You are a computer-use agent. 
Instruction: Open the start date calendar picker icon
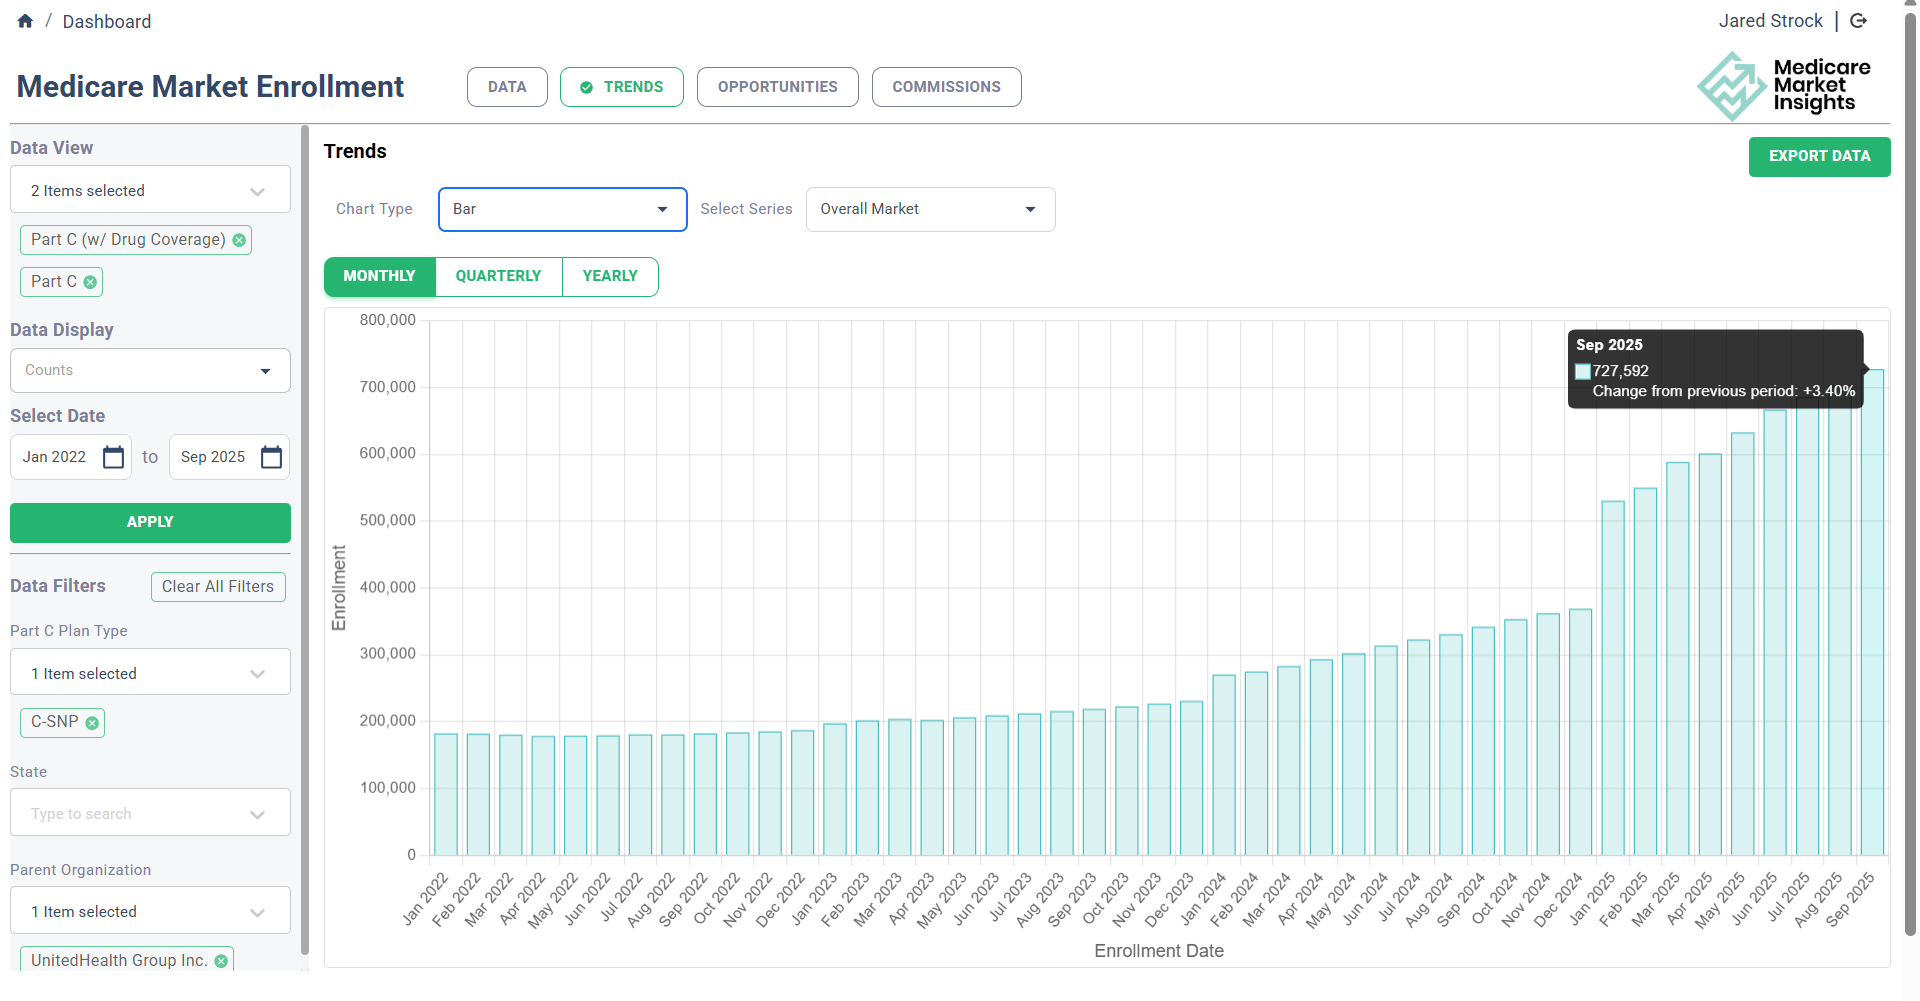(114, 457)
